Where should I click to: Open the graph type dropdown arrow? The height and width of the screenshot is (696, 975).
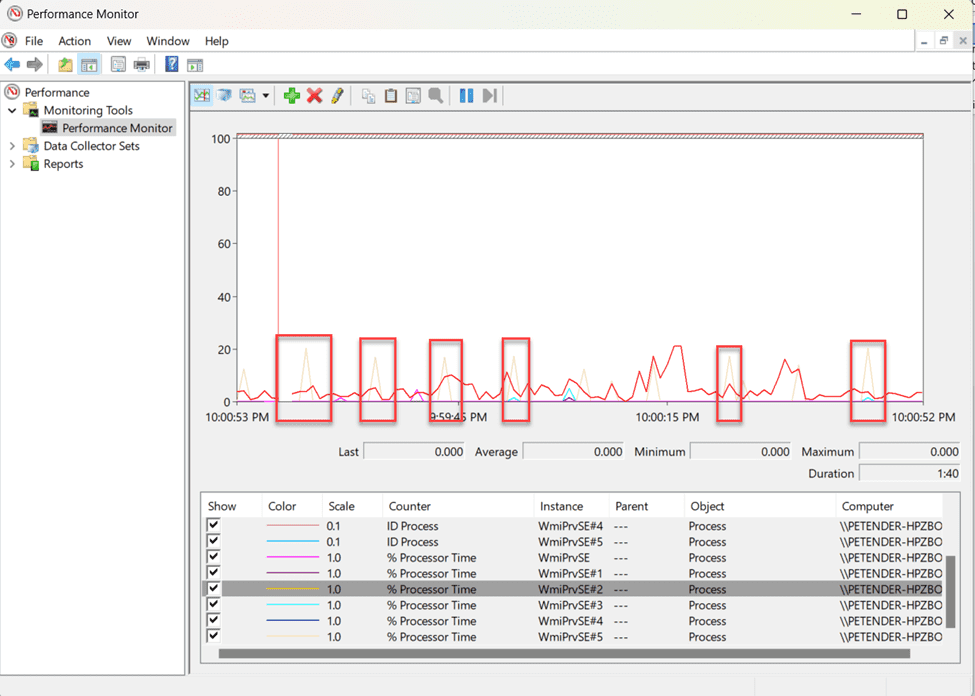coord(265,95)
